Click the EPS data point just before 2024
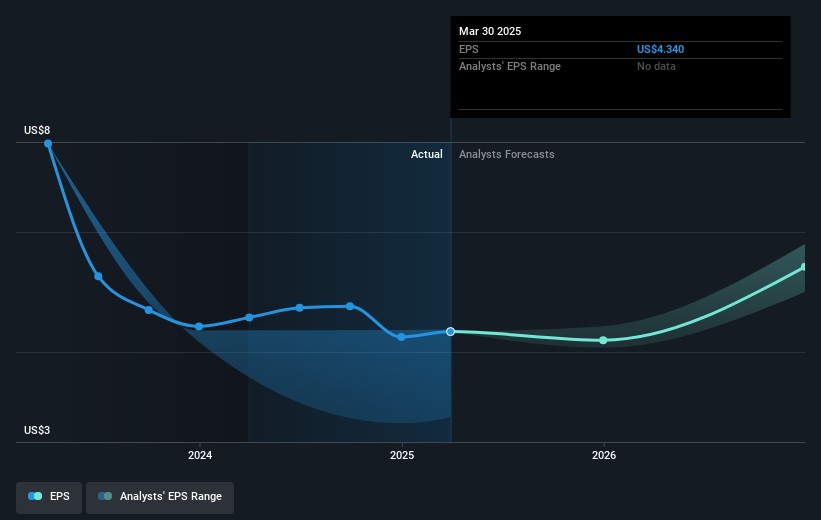This screenshot has width=821, height=520. point(148,310)
